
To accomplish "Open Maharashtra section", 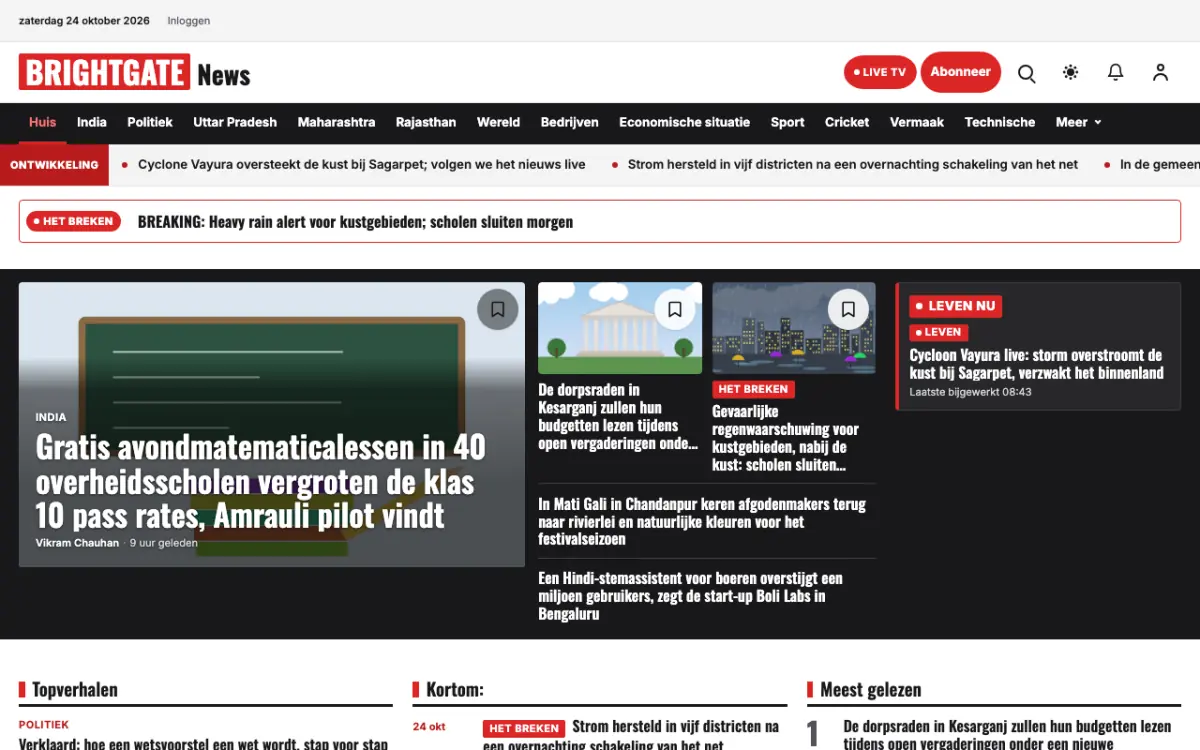I will 336,122.
